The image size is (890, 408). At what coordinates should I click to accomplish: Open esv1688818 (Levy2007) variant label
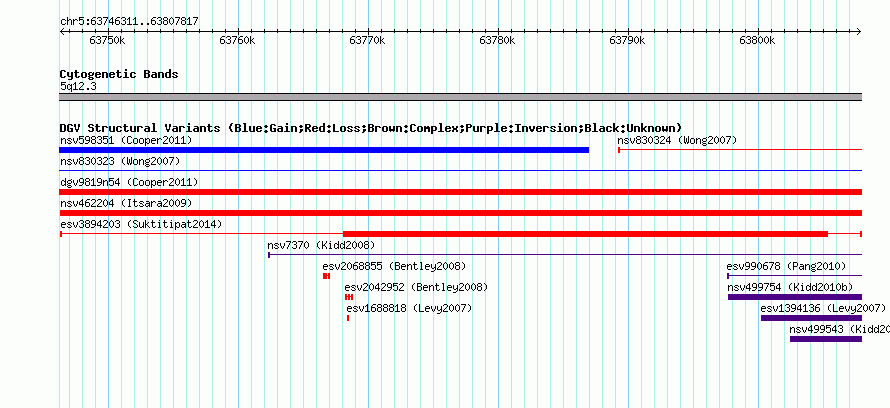(x=409, y=309)
